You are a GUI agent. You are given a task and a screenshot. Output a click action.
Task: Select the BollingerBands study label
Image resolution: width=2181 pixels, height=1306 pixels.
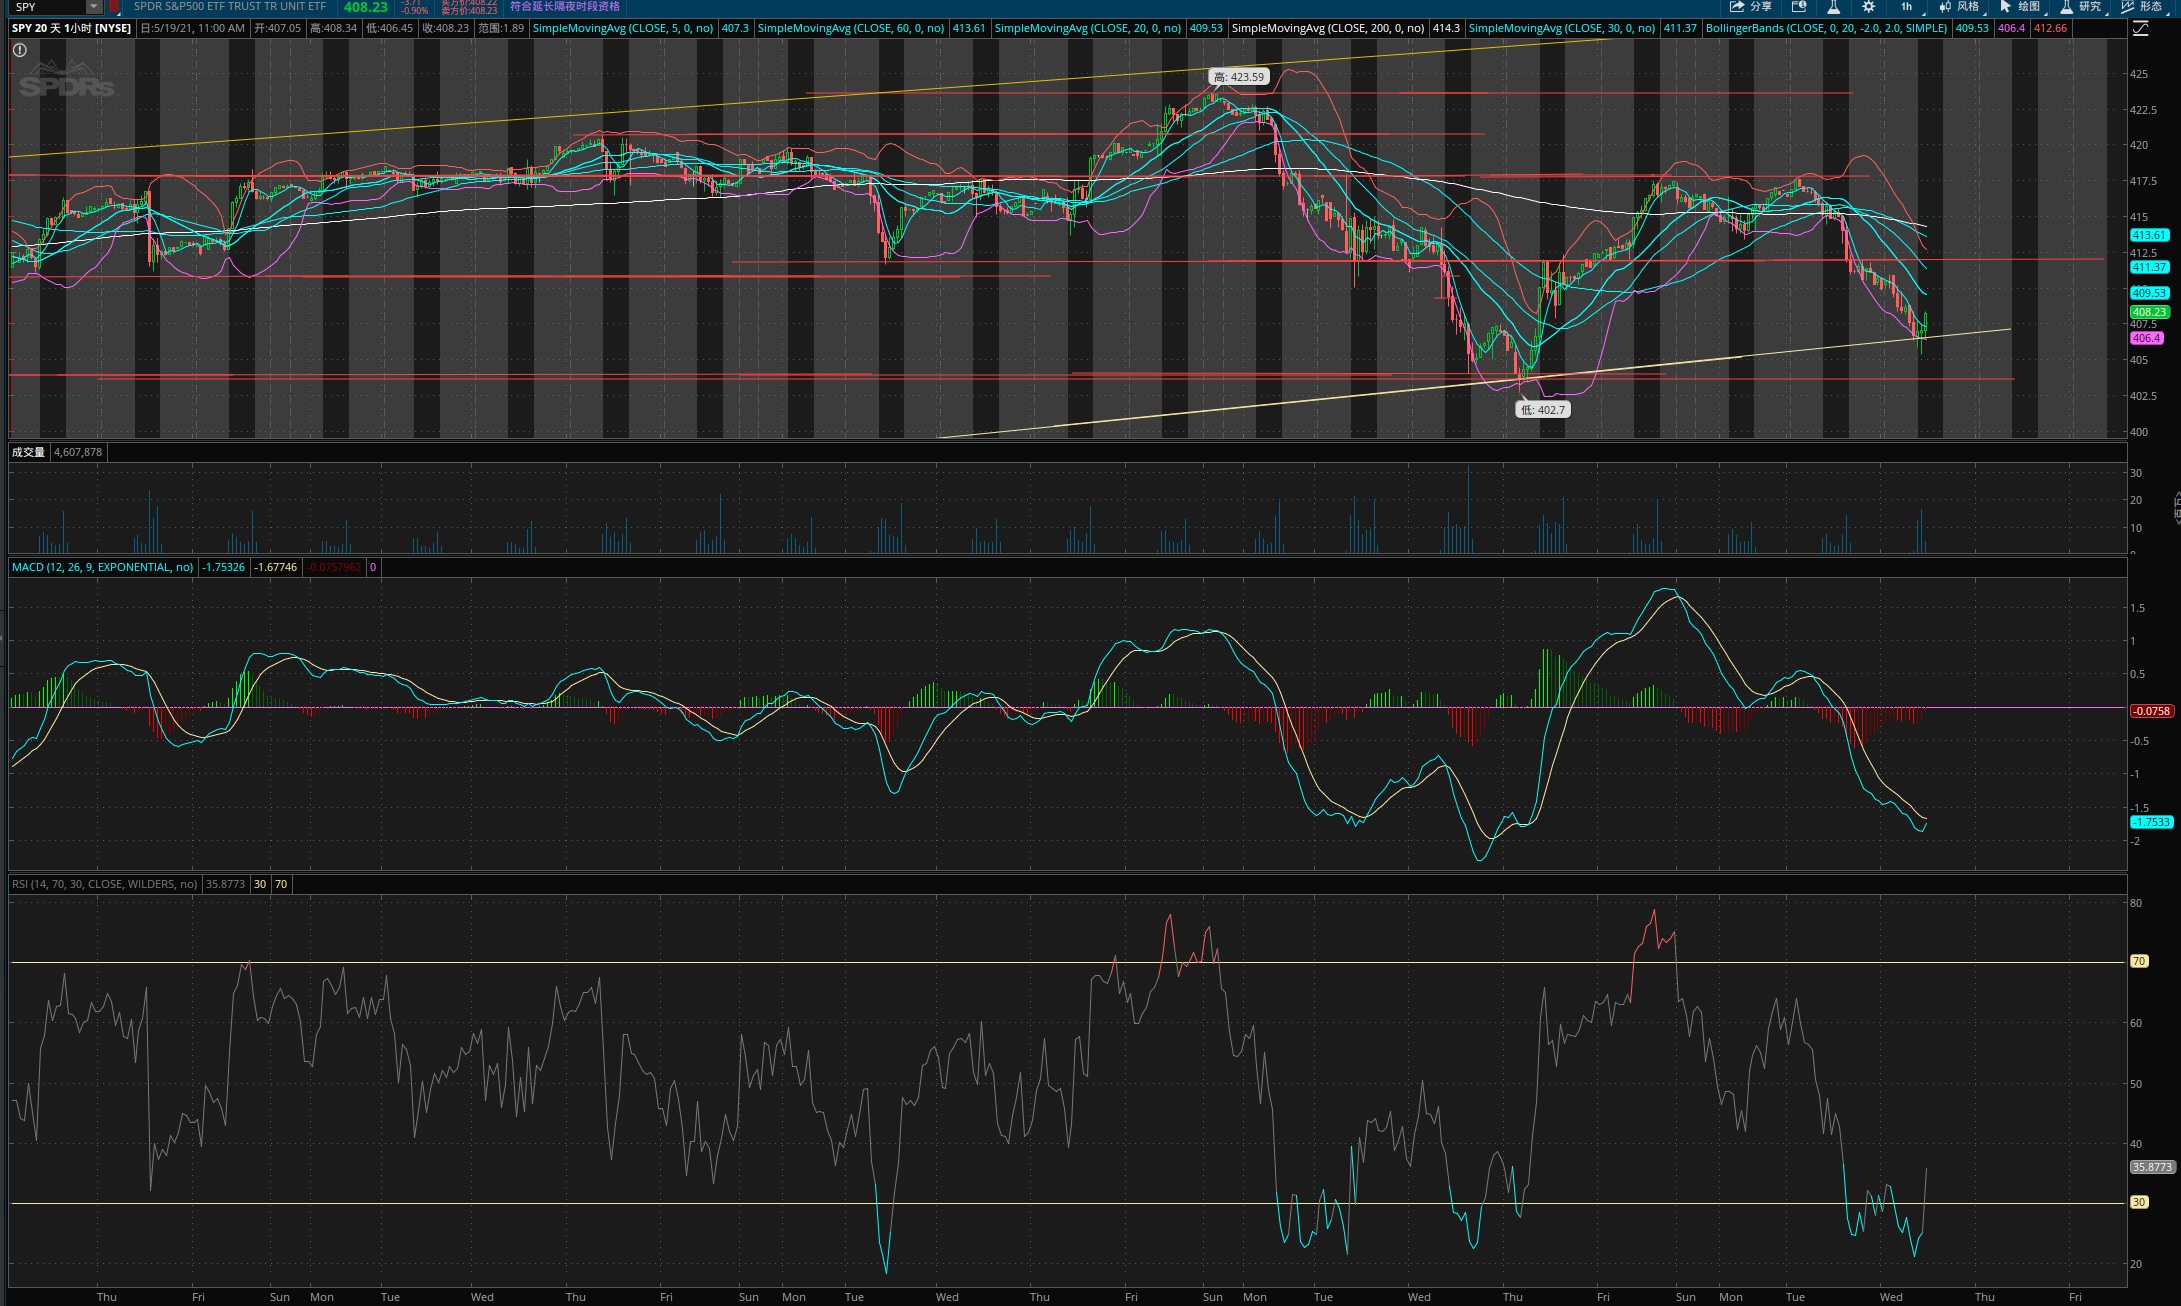click(x=1826, y=28)
